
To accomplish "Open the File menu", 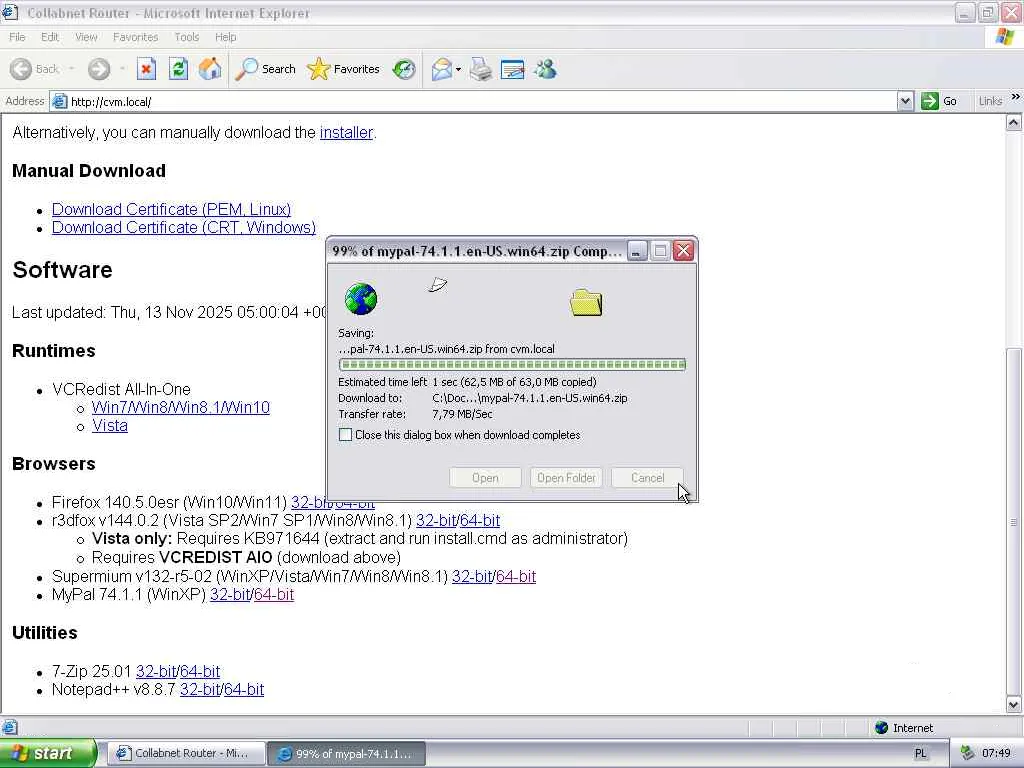I will (17, 37).
